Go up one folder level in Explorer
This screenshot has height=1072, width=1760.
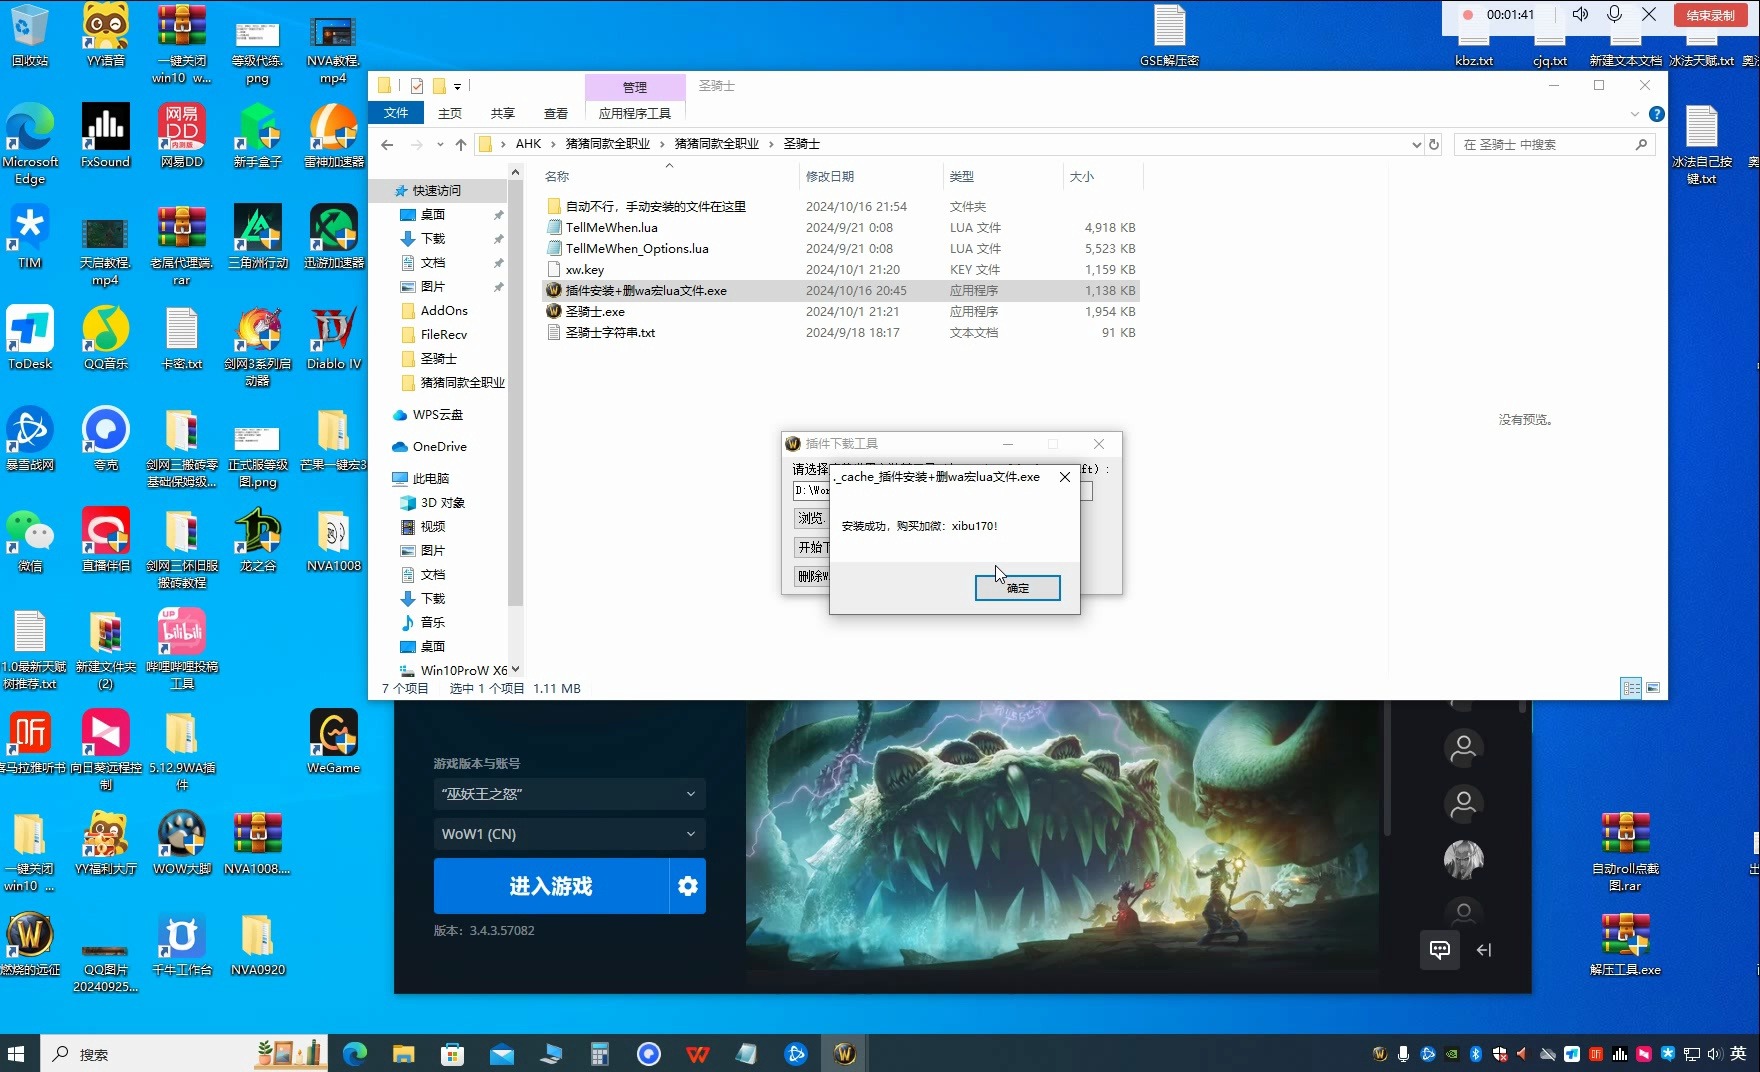pos(461,145)
